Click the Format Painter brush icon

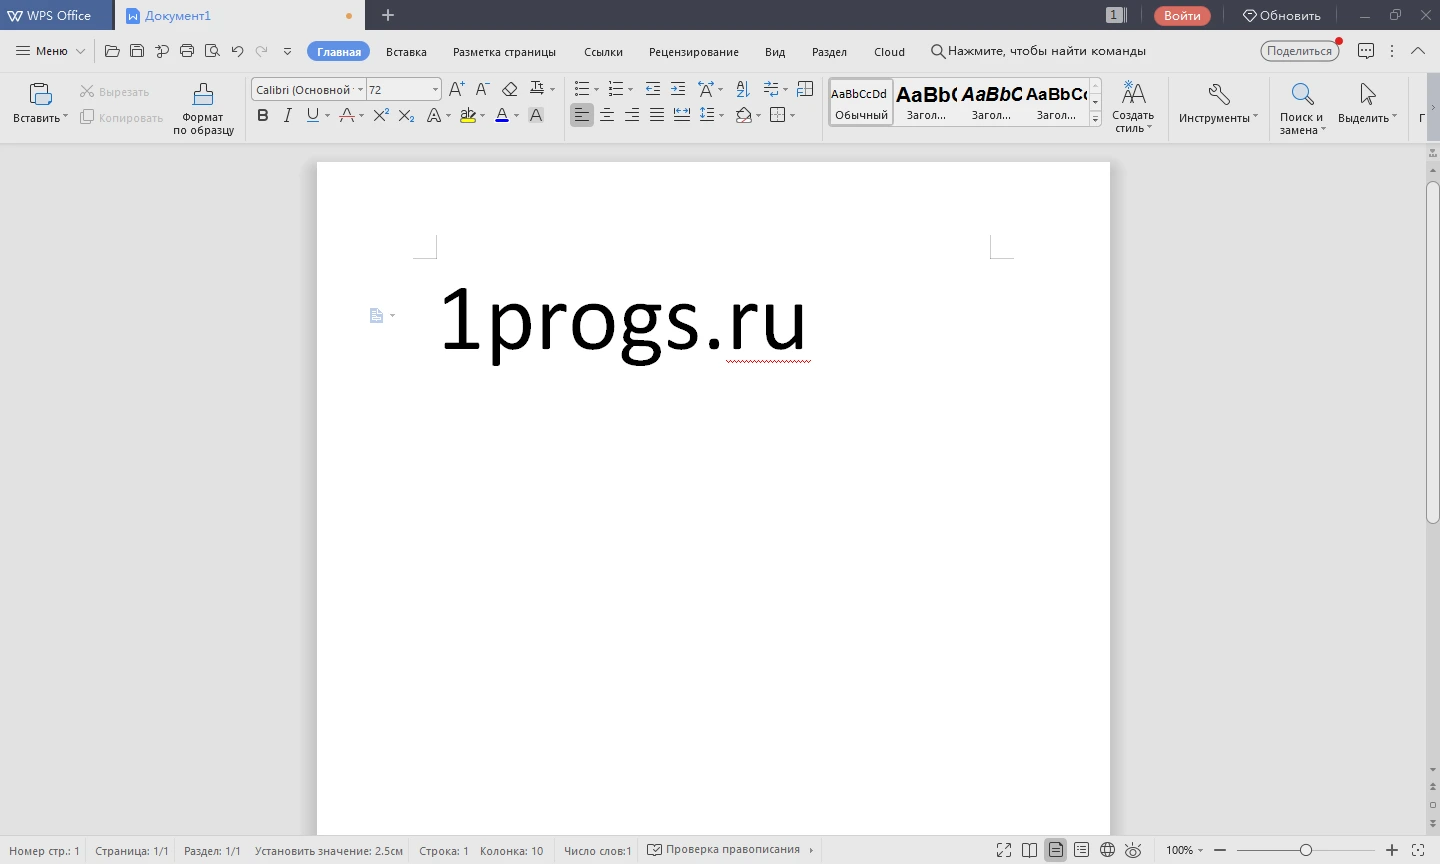coord(203,94)
